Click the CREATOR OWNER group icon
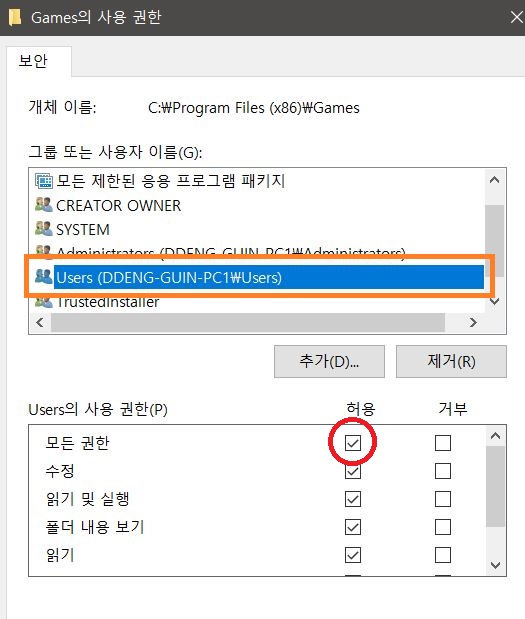 [x=43, y=204]
